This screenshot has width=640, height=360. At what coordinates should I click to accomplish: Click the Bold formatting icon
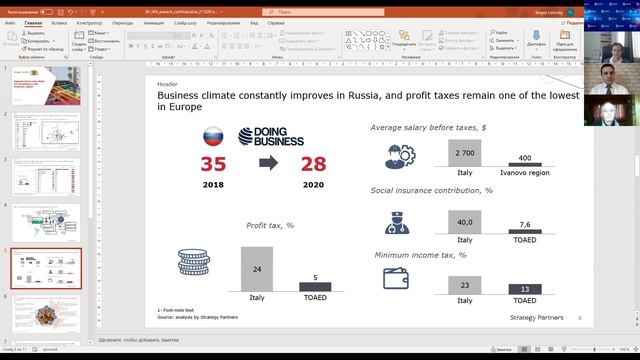(x=131, y=47)
